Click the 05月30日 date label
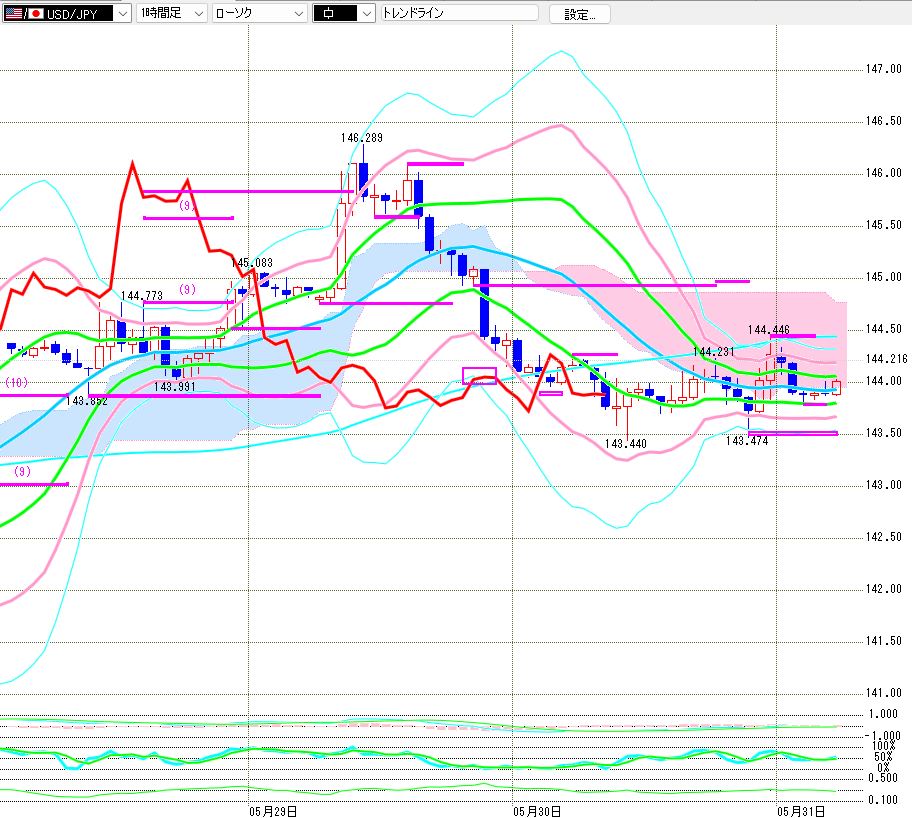912x818 pixels. coord(537,812)
